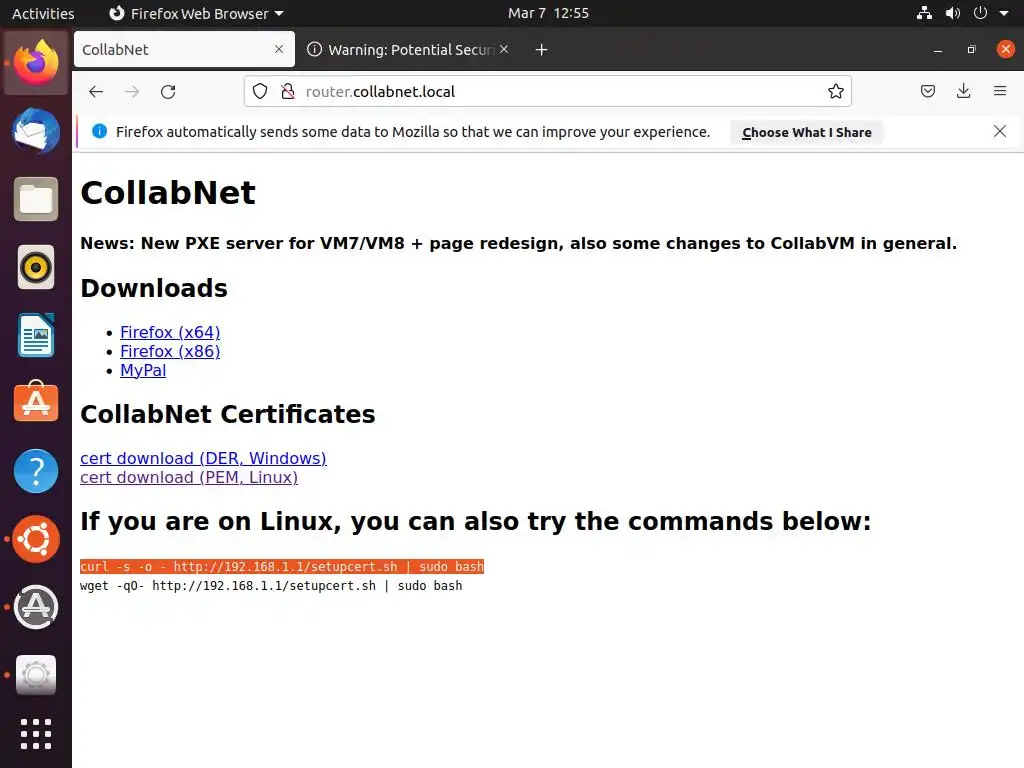Image resolution: width=1024 pixels, height=768 pixels.
Task: Open the Firefox Web Browser app menu
Action: (196, 14)
